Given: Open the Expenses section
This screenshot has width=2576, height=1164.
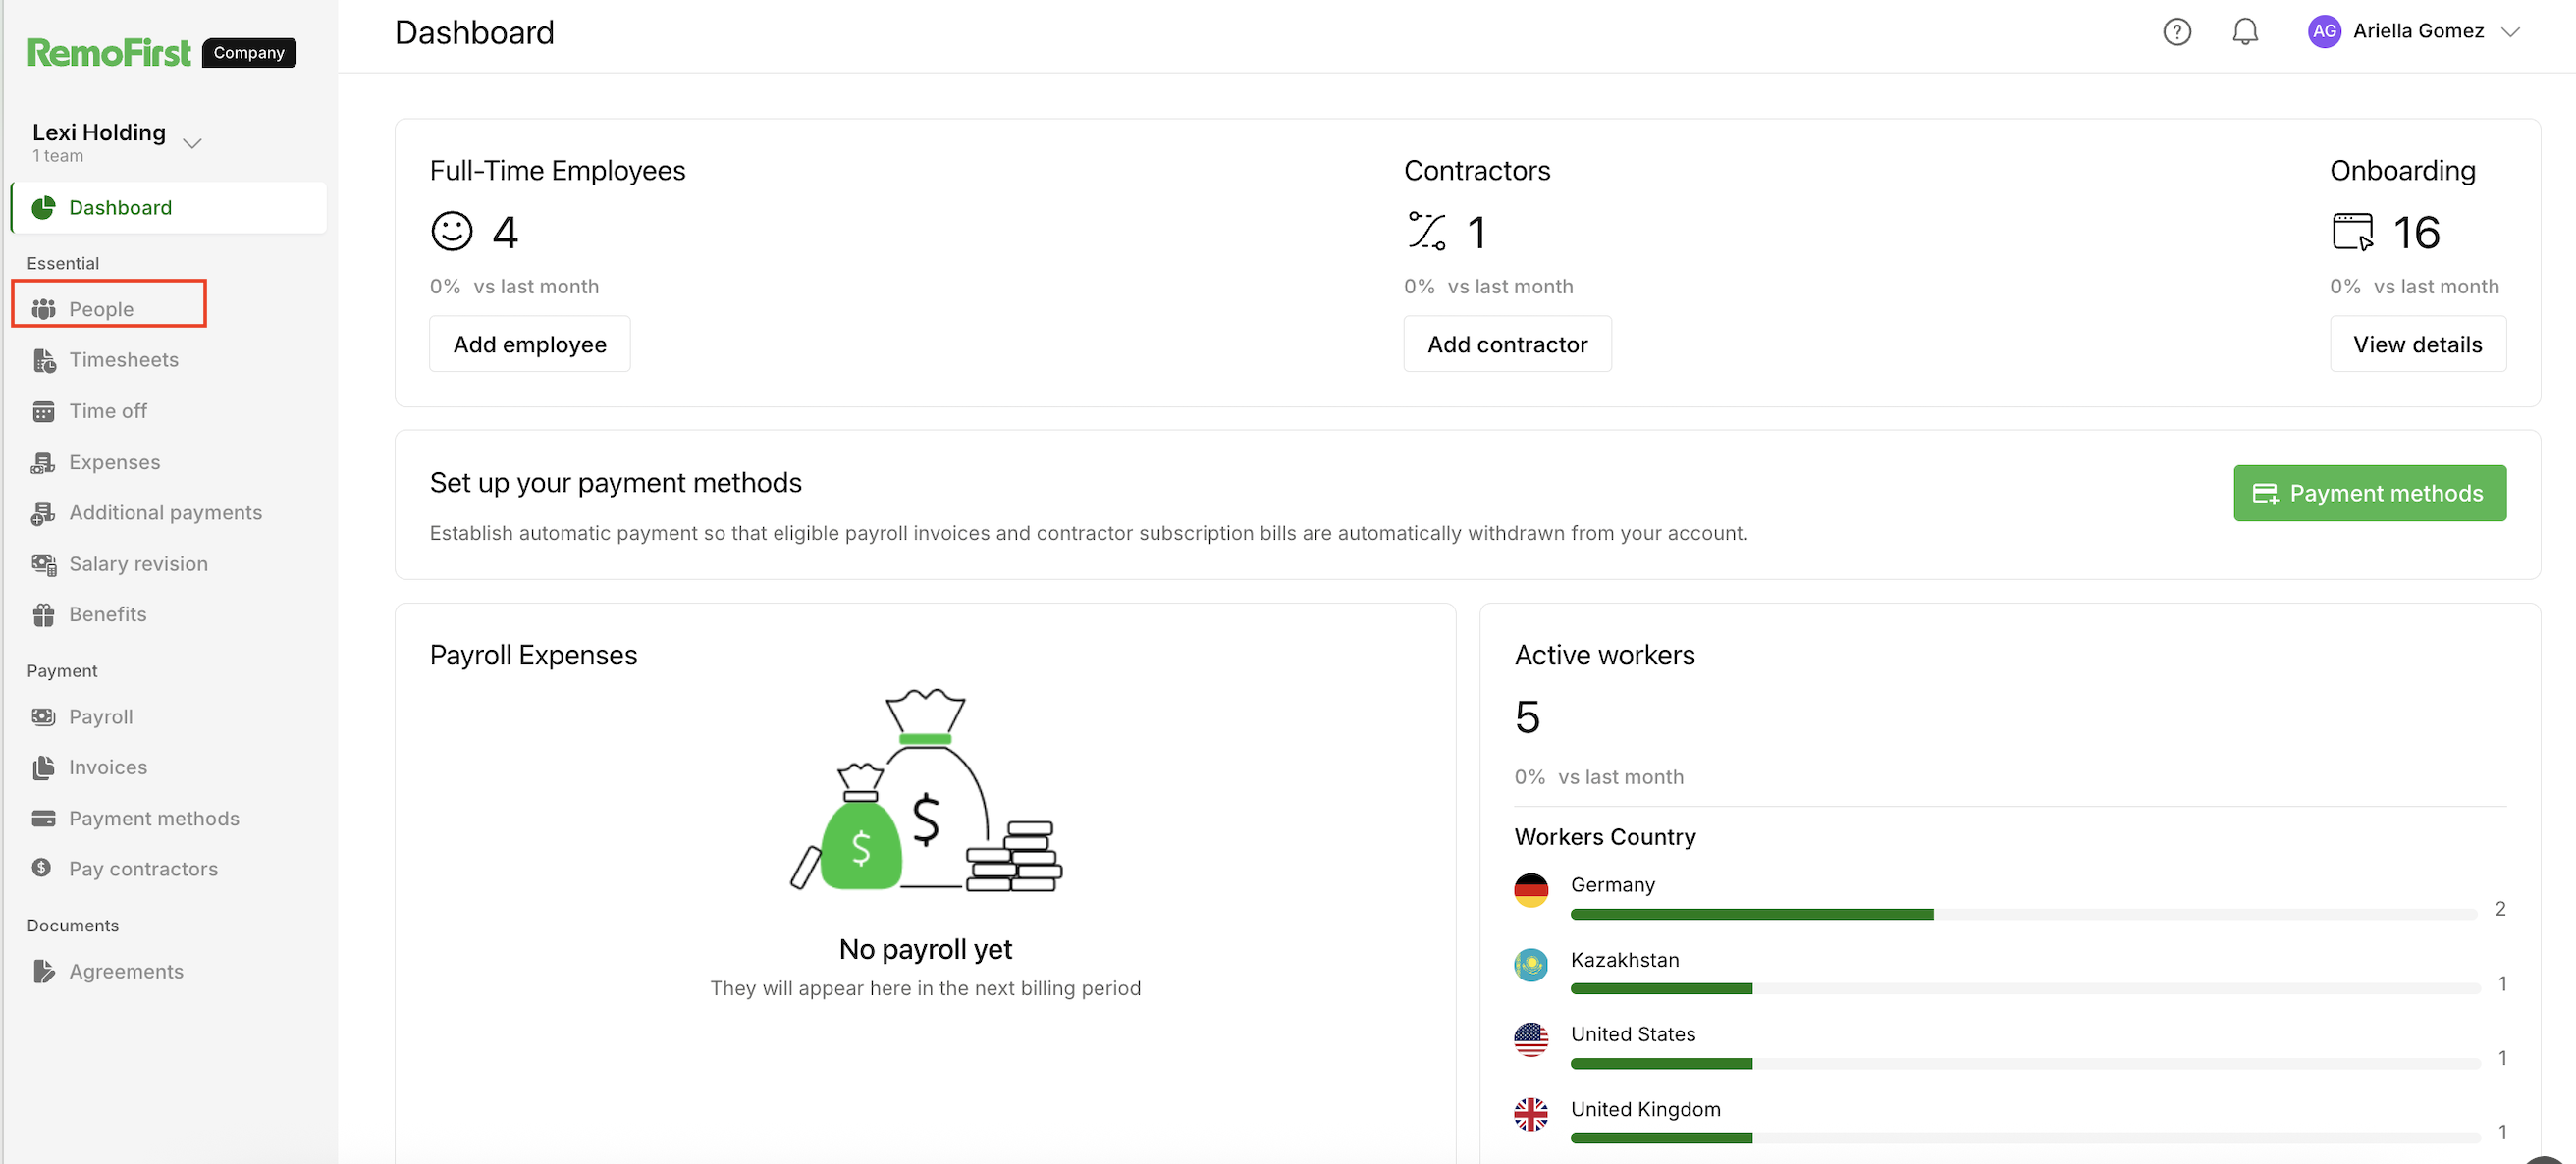Looking at the screenshot, I should pyautogui.click(x=115, y=462).
